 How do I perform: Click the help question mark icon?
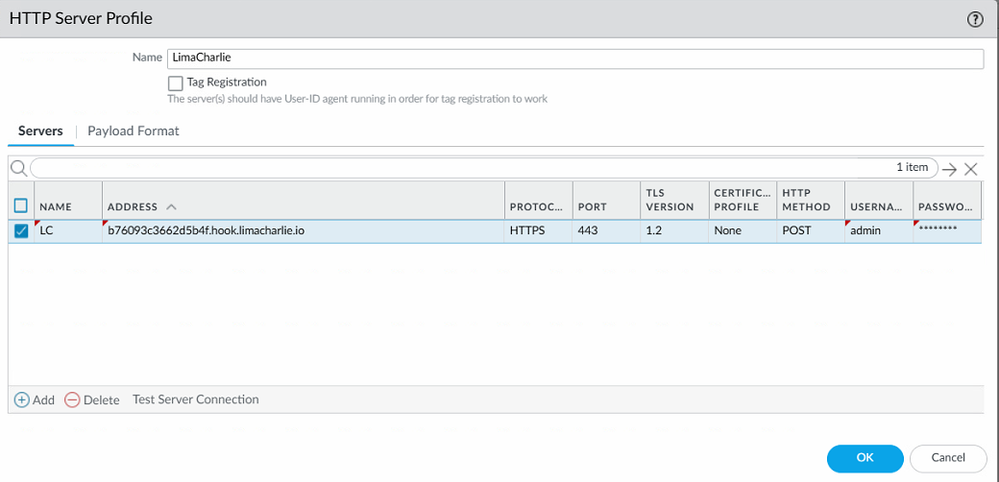[x=974, y=19]
